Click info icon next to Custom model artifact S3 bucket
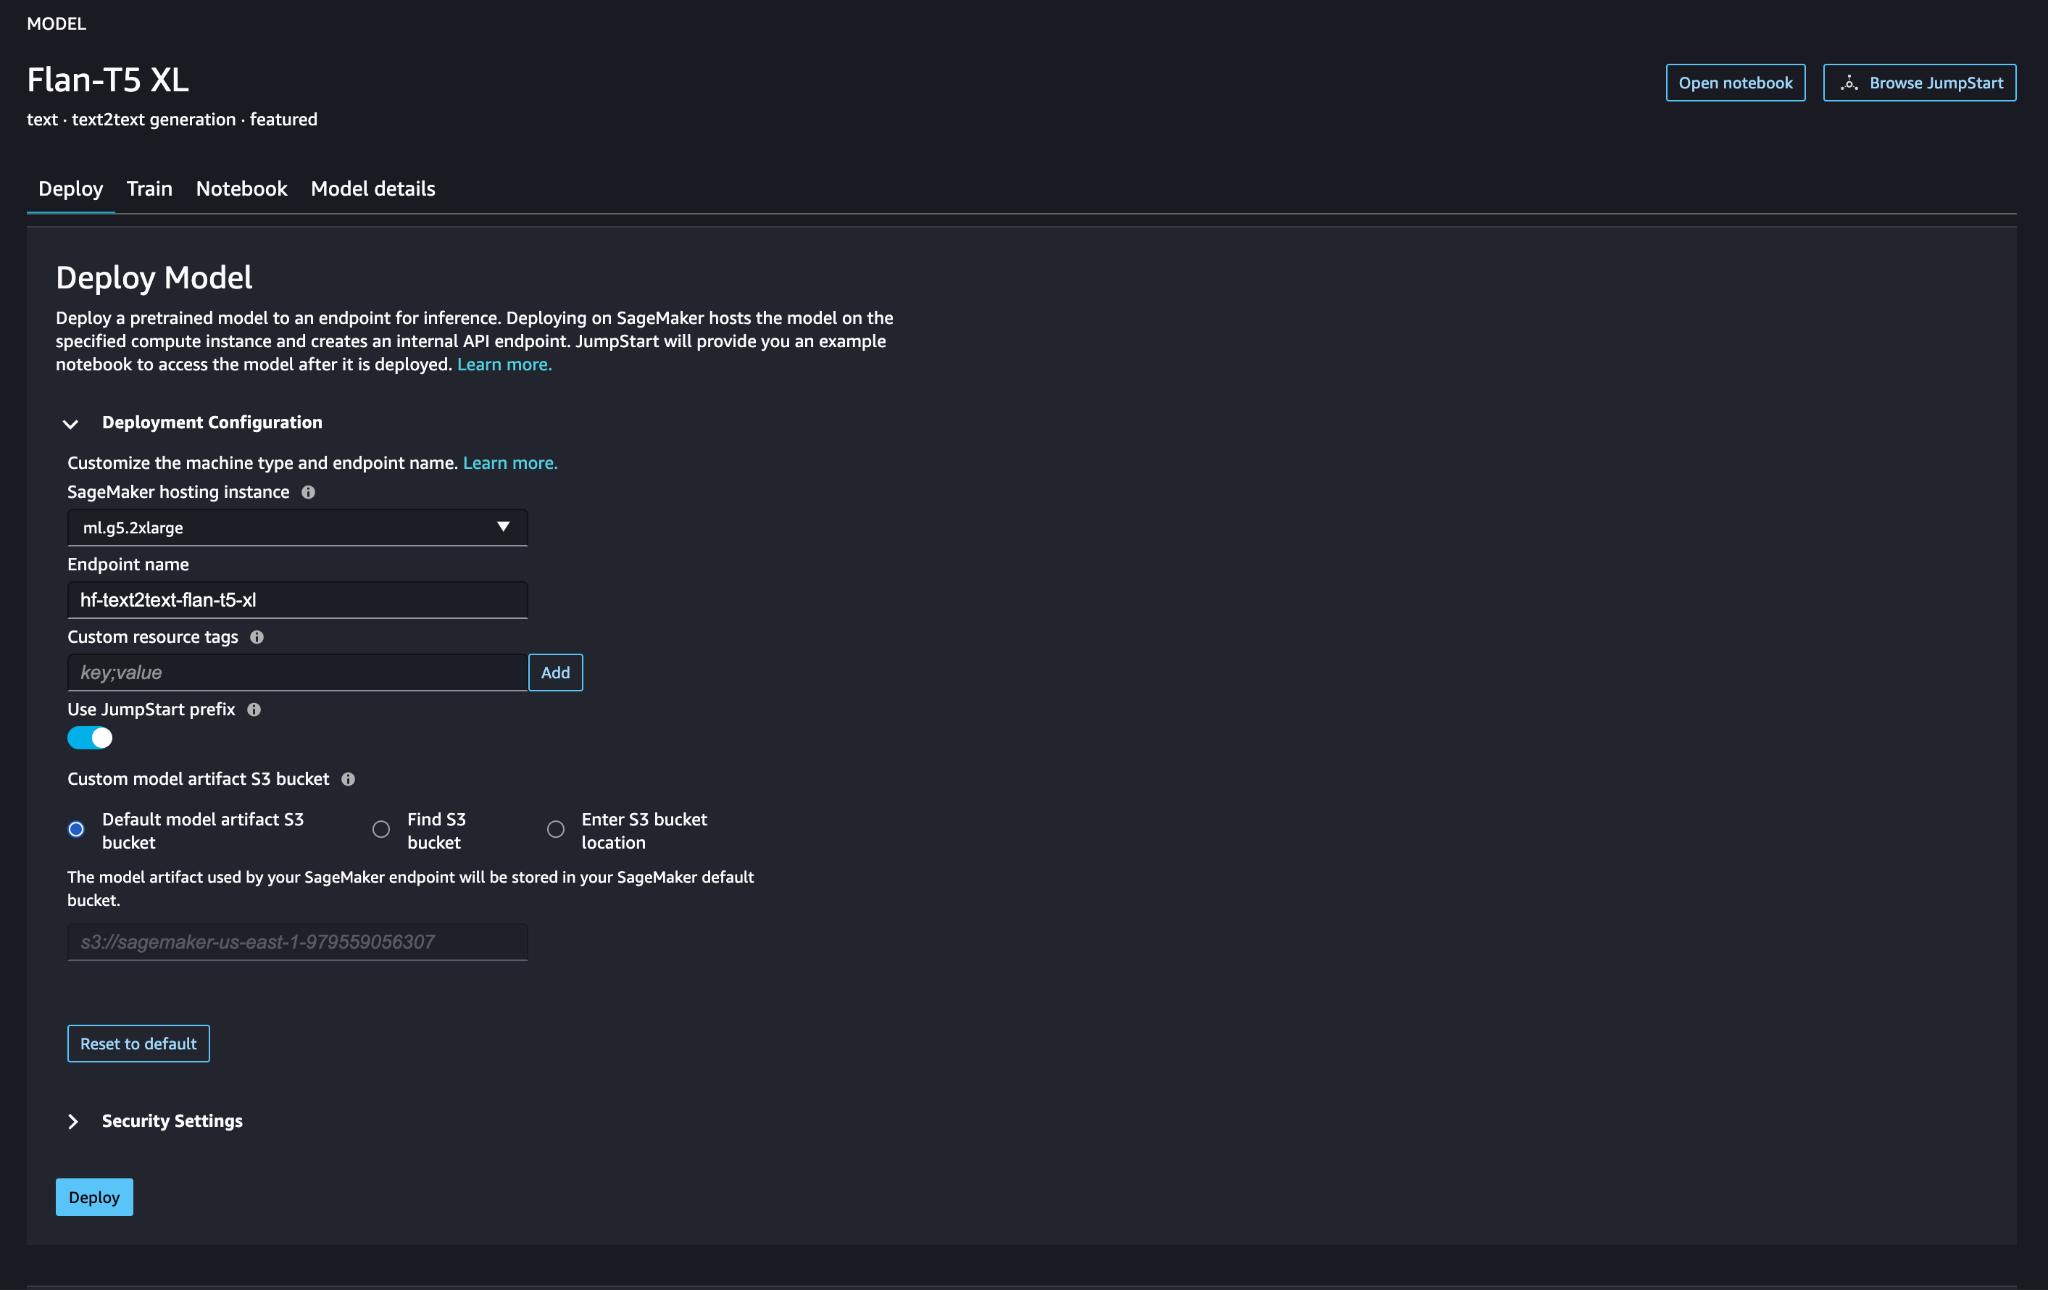Image resolution: width=2048 pixels, height=1290 pixels. click(x=348, y=779)
